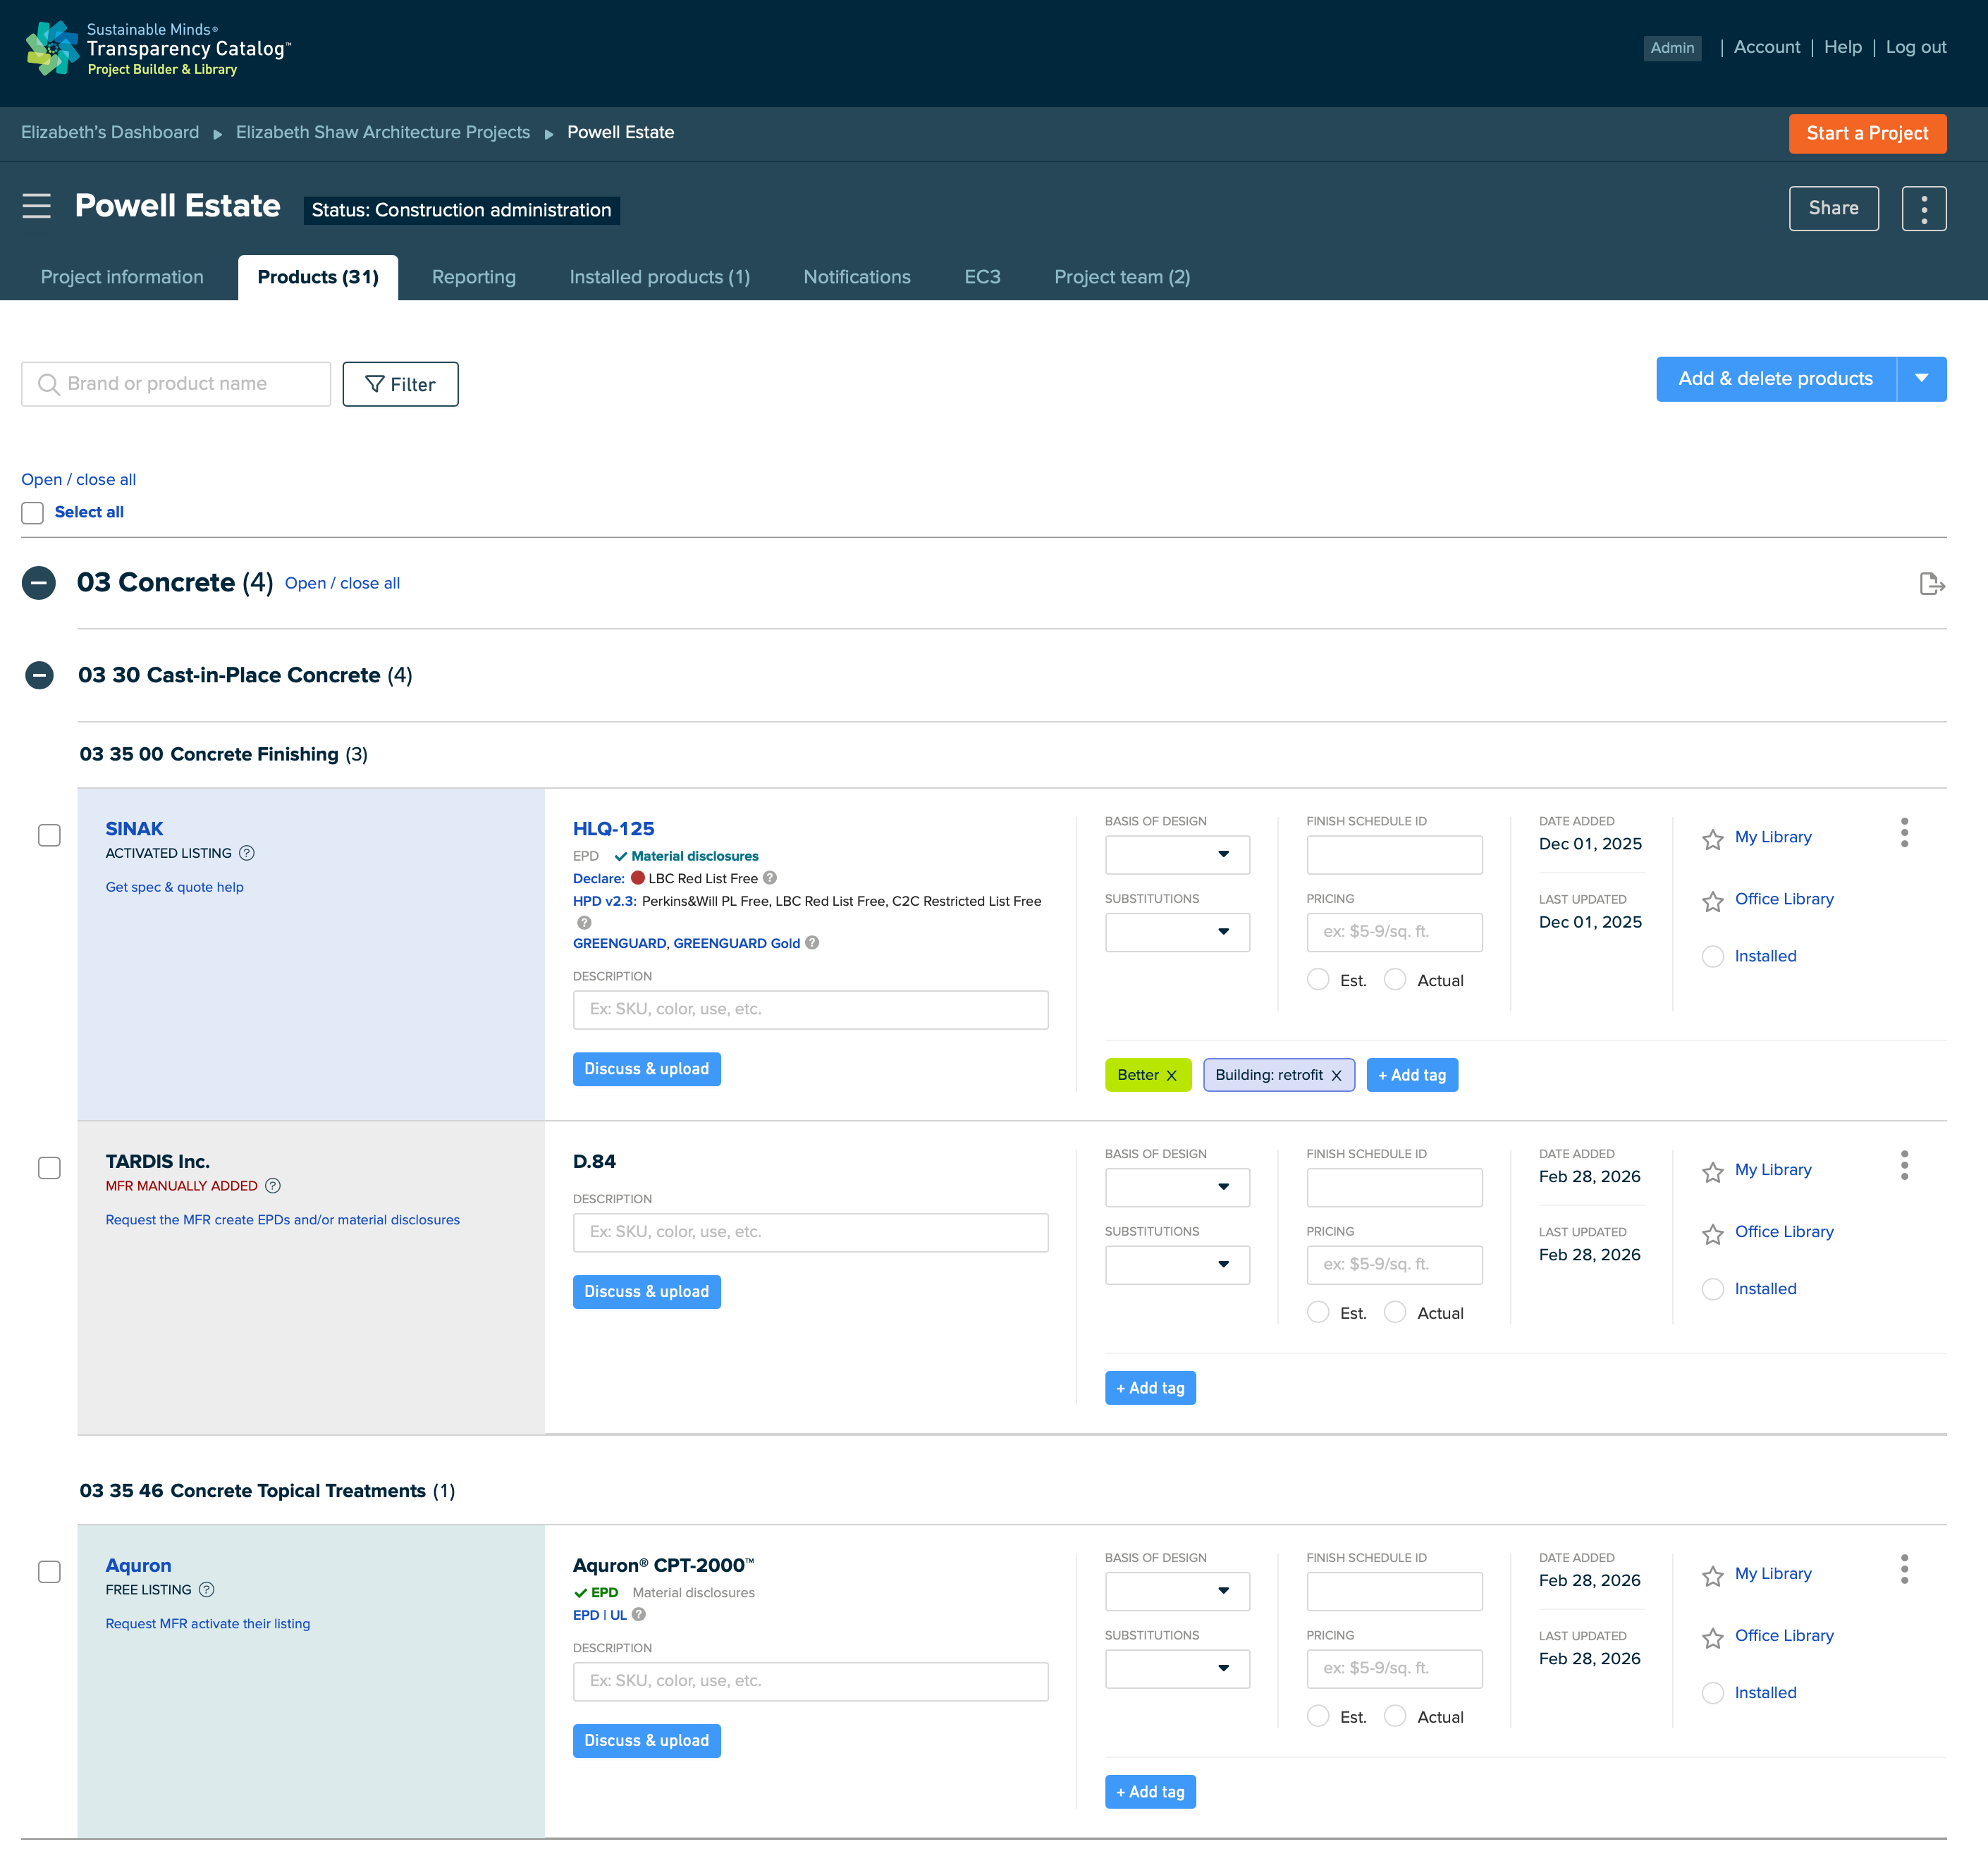Image resolution: width=1988 pixels, height=1851 pixels.
Task: Check the Aquron product checkbox
Action: (x=49, y=1572)
